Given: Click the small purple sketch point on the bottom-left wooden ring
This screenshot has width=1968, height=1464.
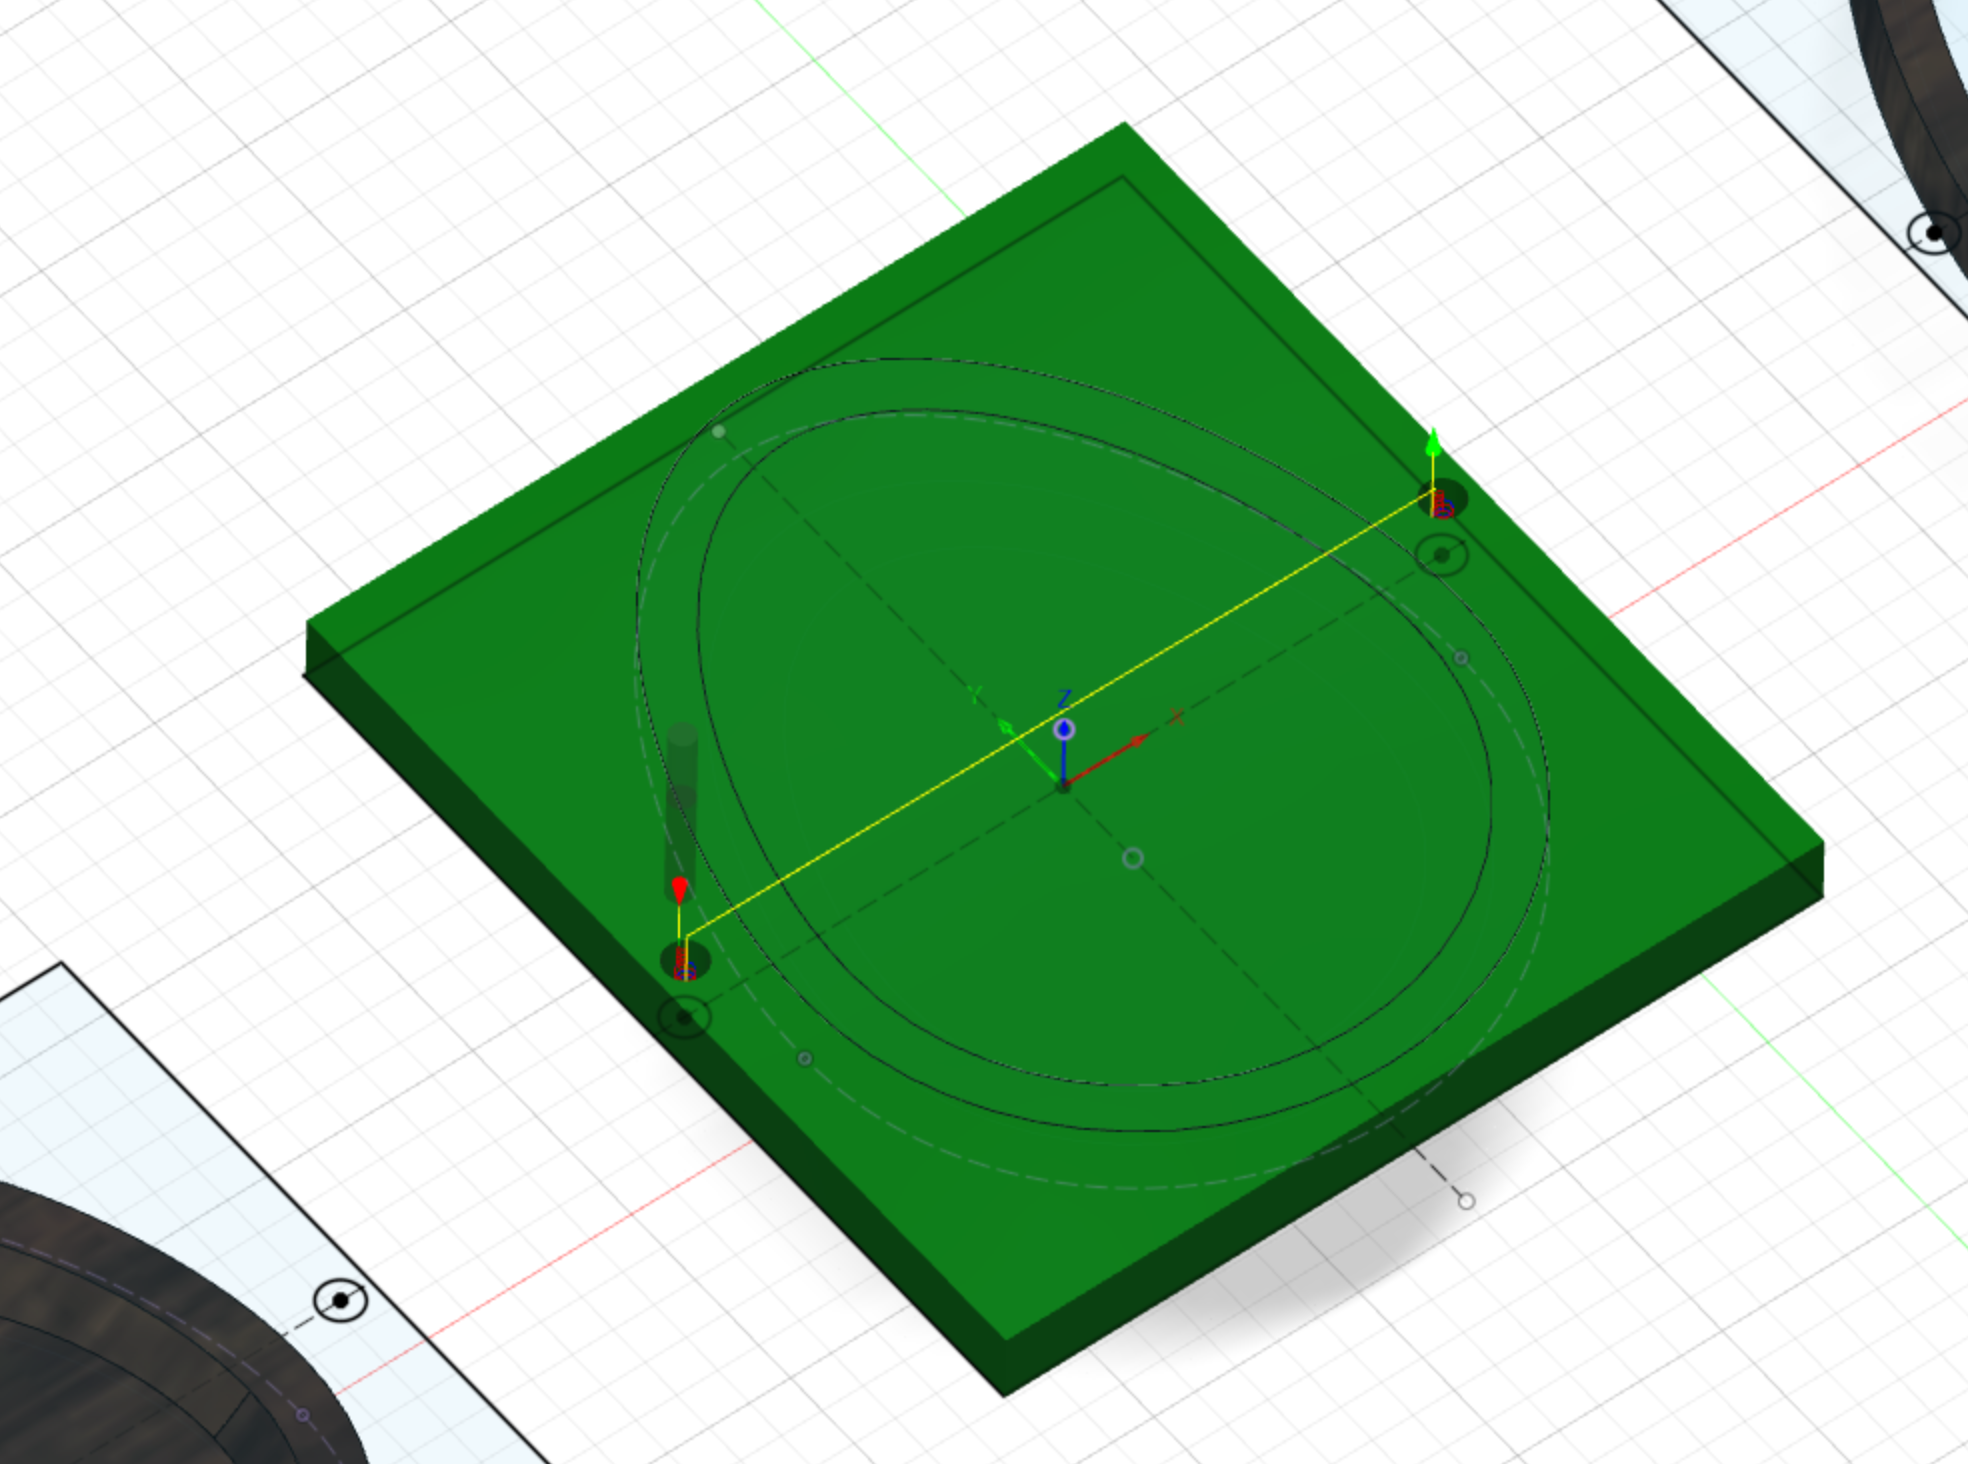Looking at the screenshot, I should [303, 1415].
